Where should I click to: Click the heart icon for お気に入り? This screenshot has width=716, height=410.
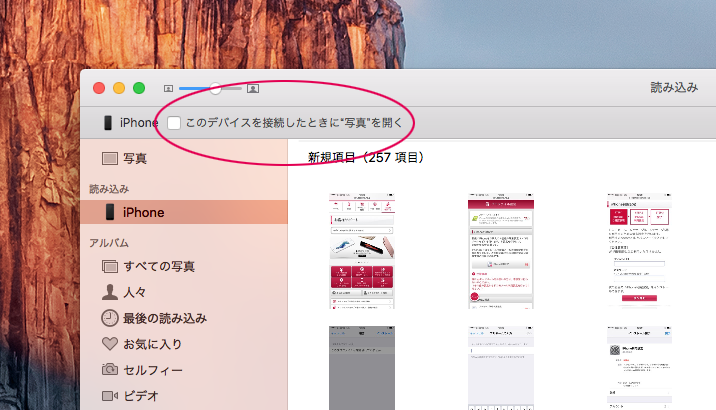click(110, 344)
